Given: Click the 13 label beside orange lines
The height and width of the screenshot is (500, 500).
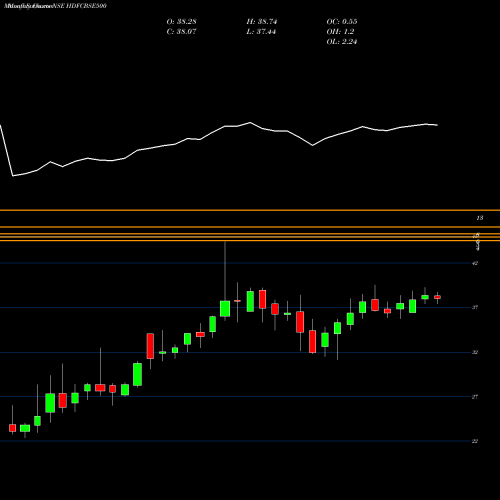Looking at the screenshot, I should (x=479, y=218).
